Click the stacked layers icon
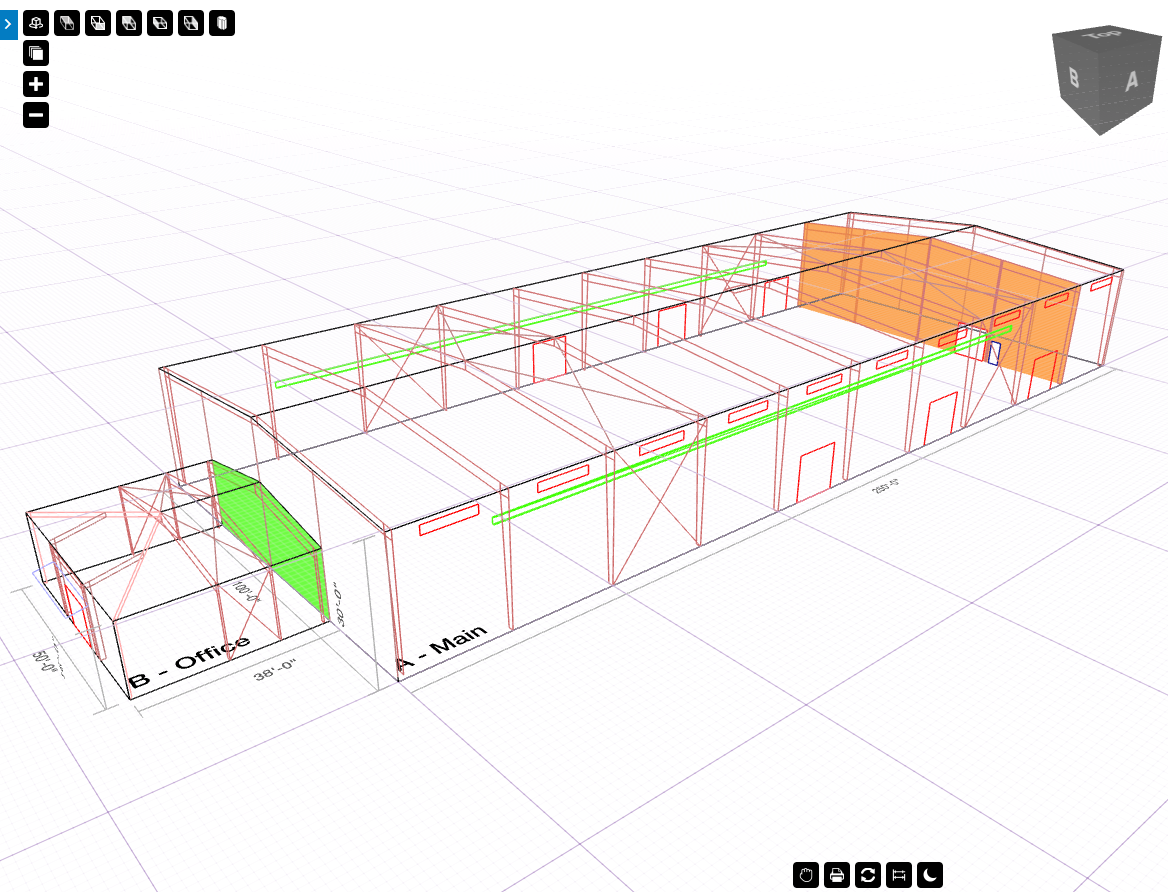The image size is (1168, 892). tap(36, 54)
